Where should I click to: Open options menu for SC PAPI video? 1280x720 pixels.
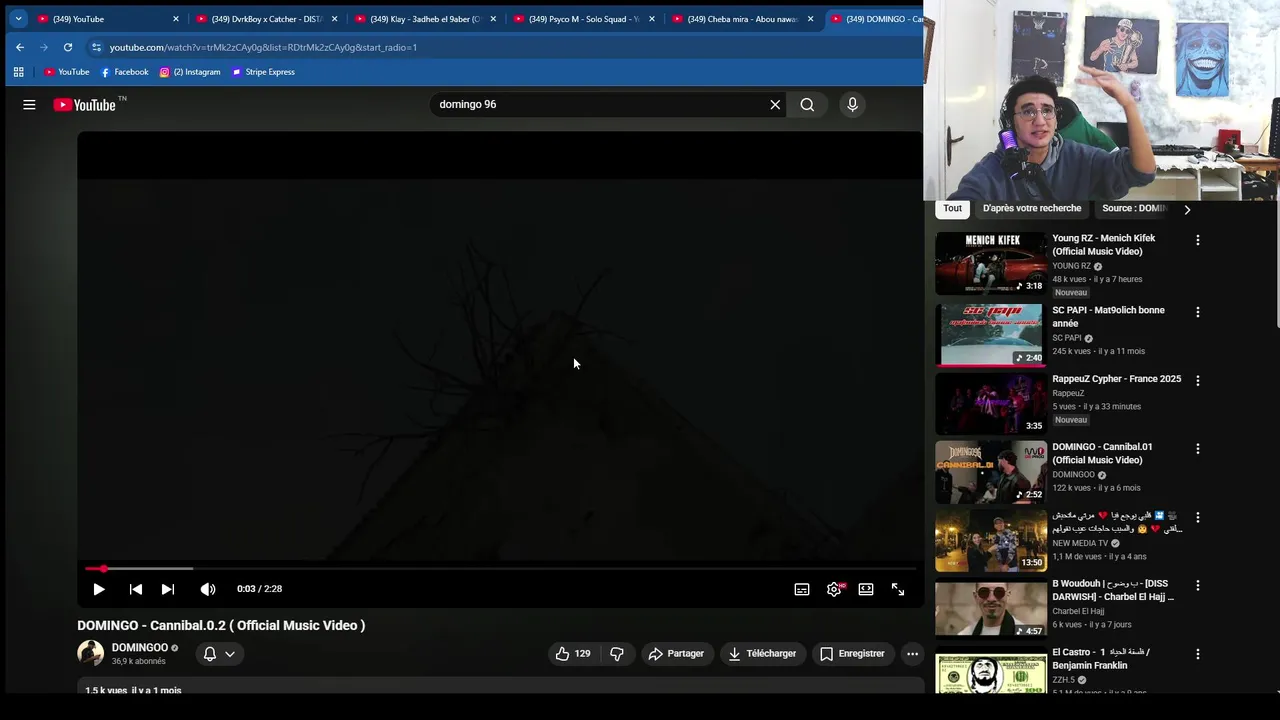point(1198,312)
